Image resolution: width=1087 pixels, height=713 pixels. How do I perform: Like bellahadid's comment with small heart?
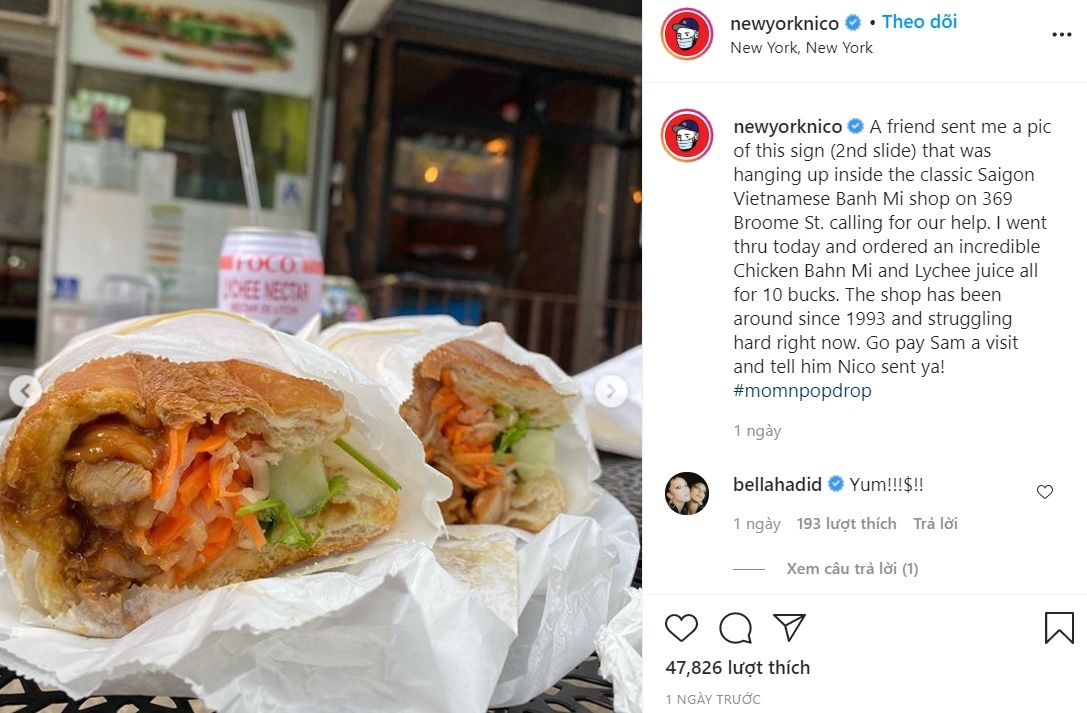[x=1045, y=492]
